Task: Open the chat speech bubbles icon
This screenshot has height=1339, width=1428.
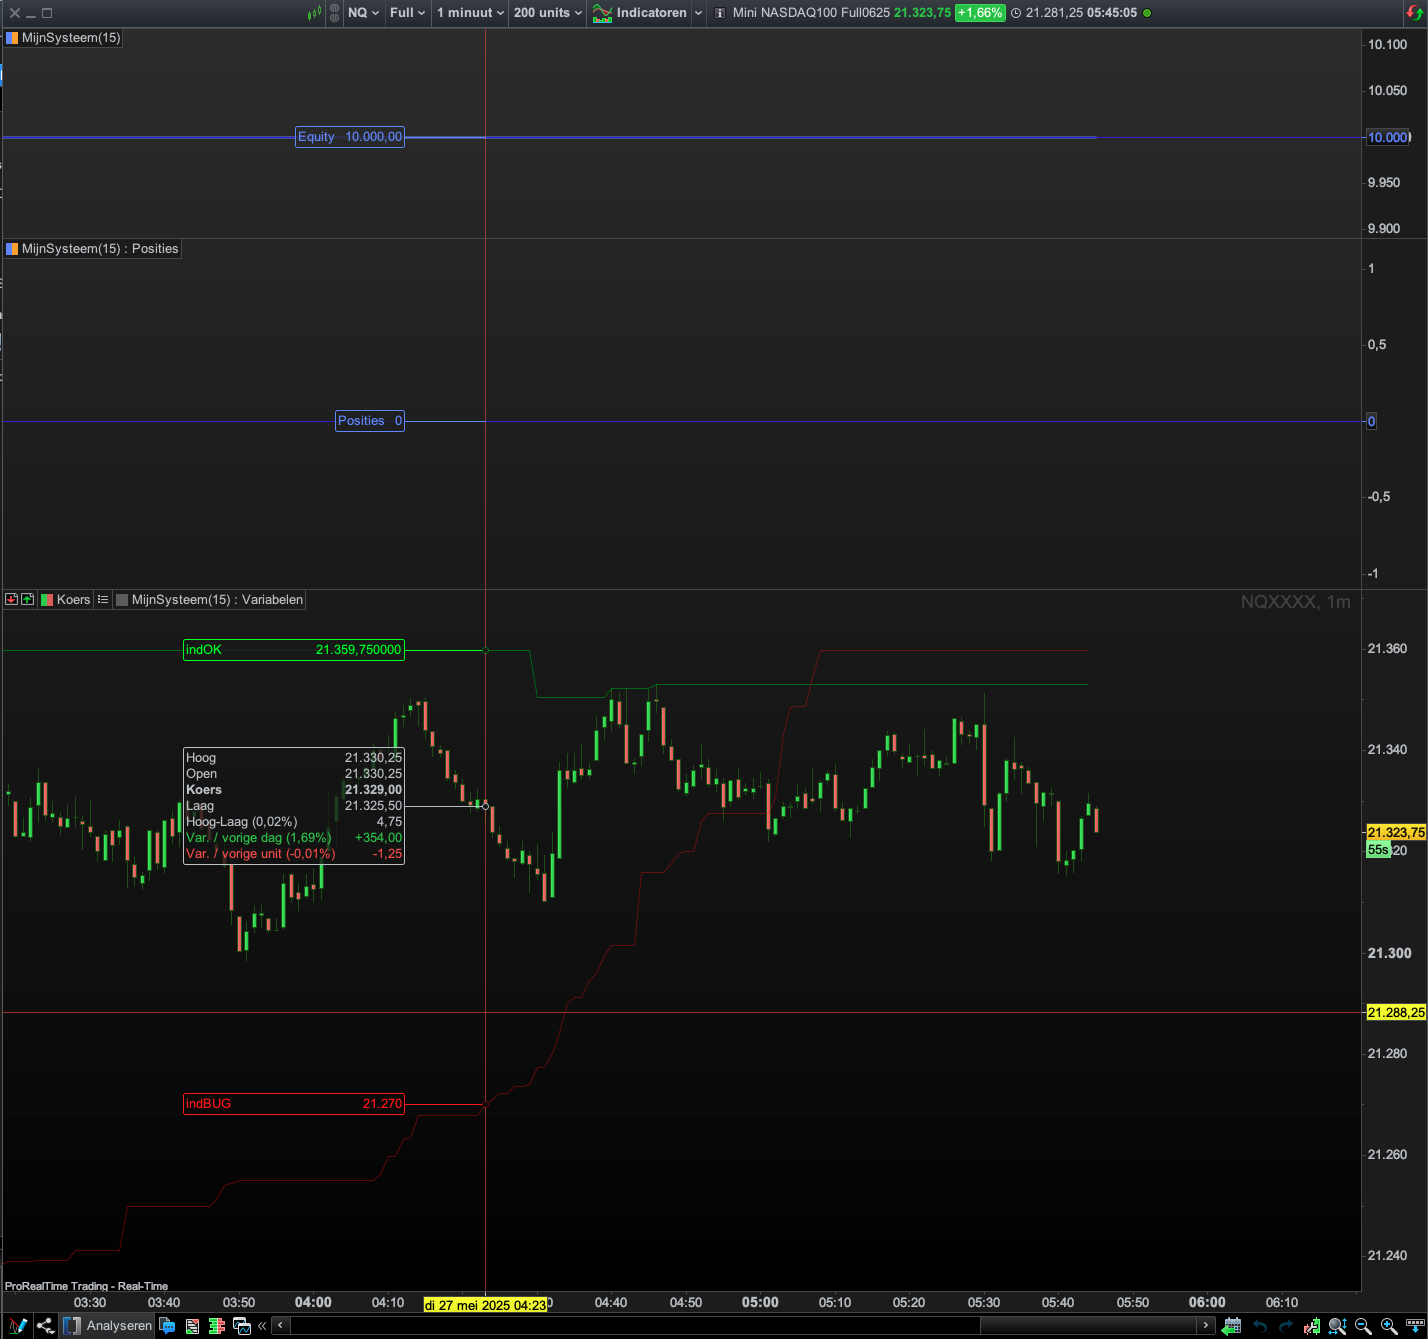Action: click(167, 1326)
